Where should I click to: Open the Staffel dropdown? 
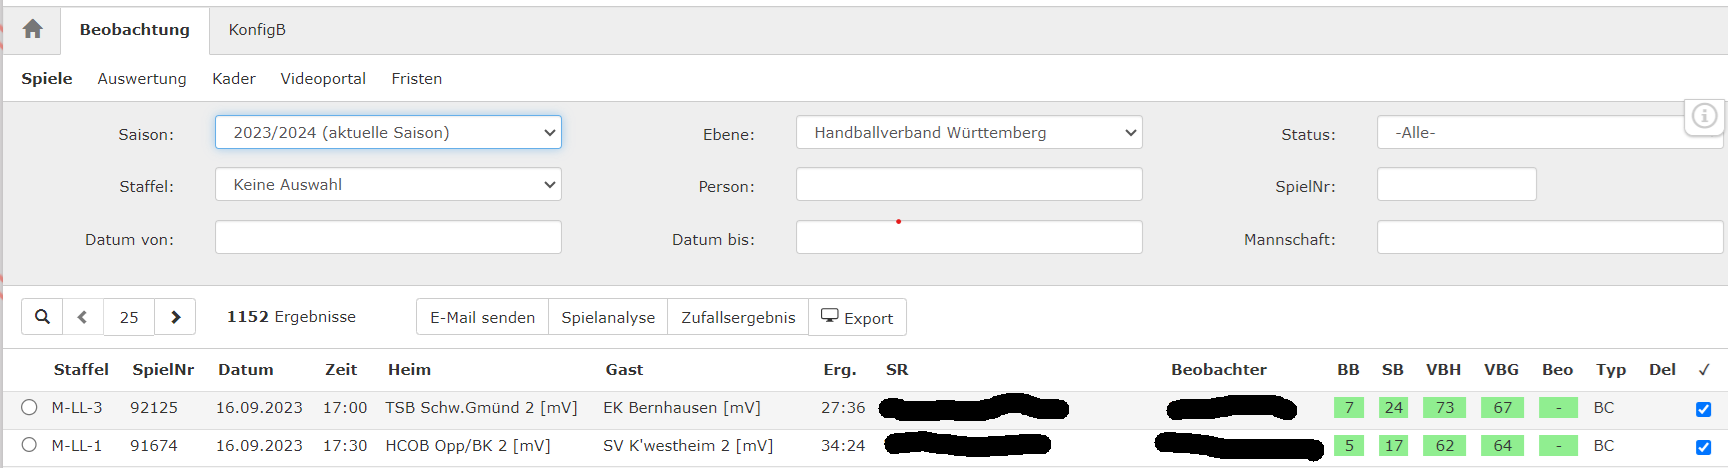pos(388,184)
